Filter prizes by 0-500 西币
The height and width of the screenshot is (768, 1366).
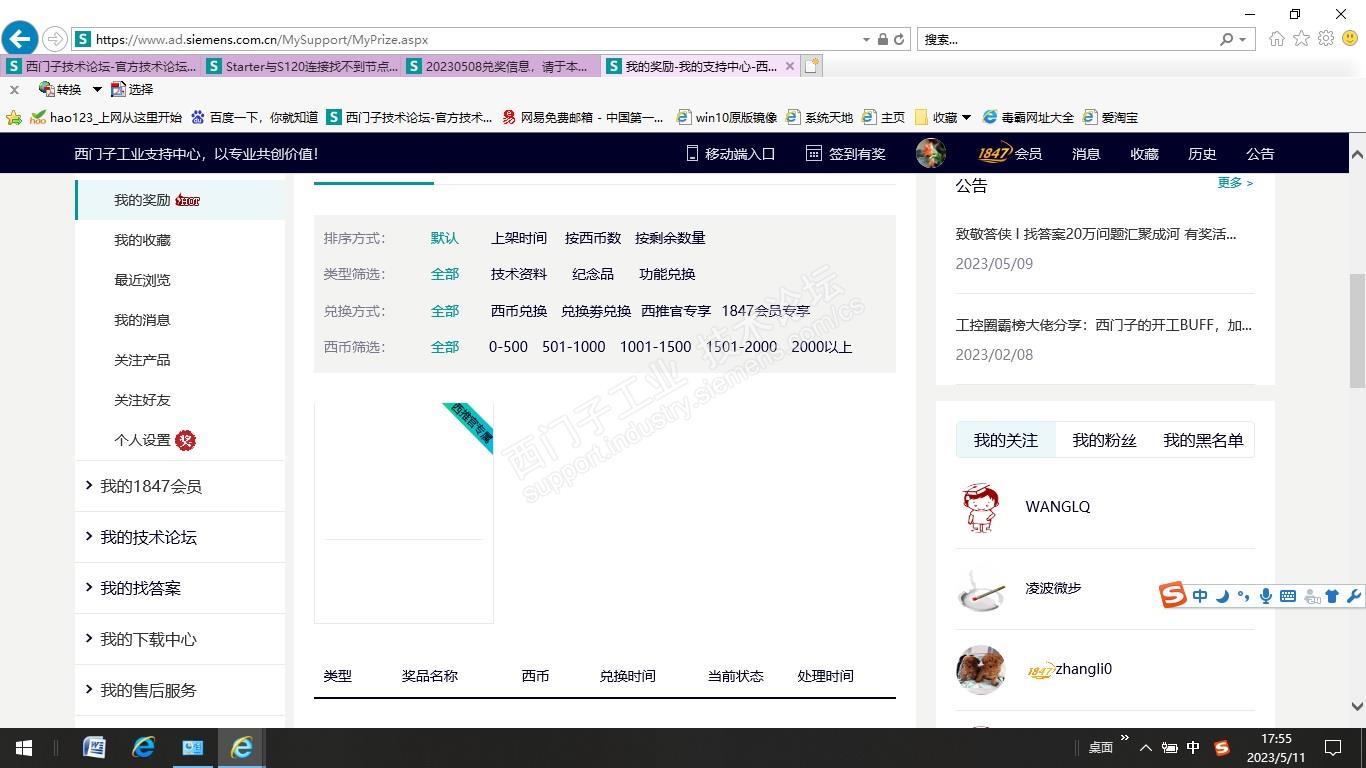[508, 347]
